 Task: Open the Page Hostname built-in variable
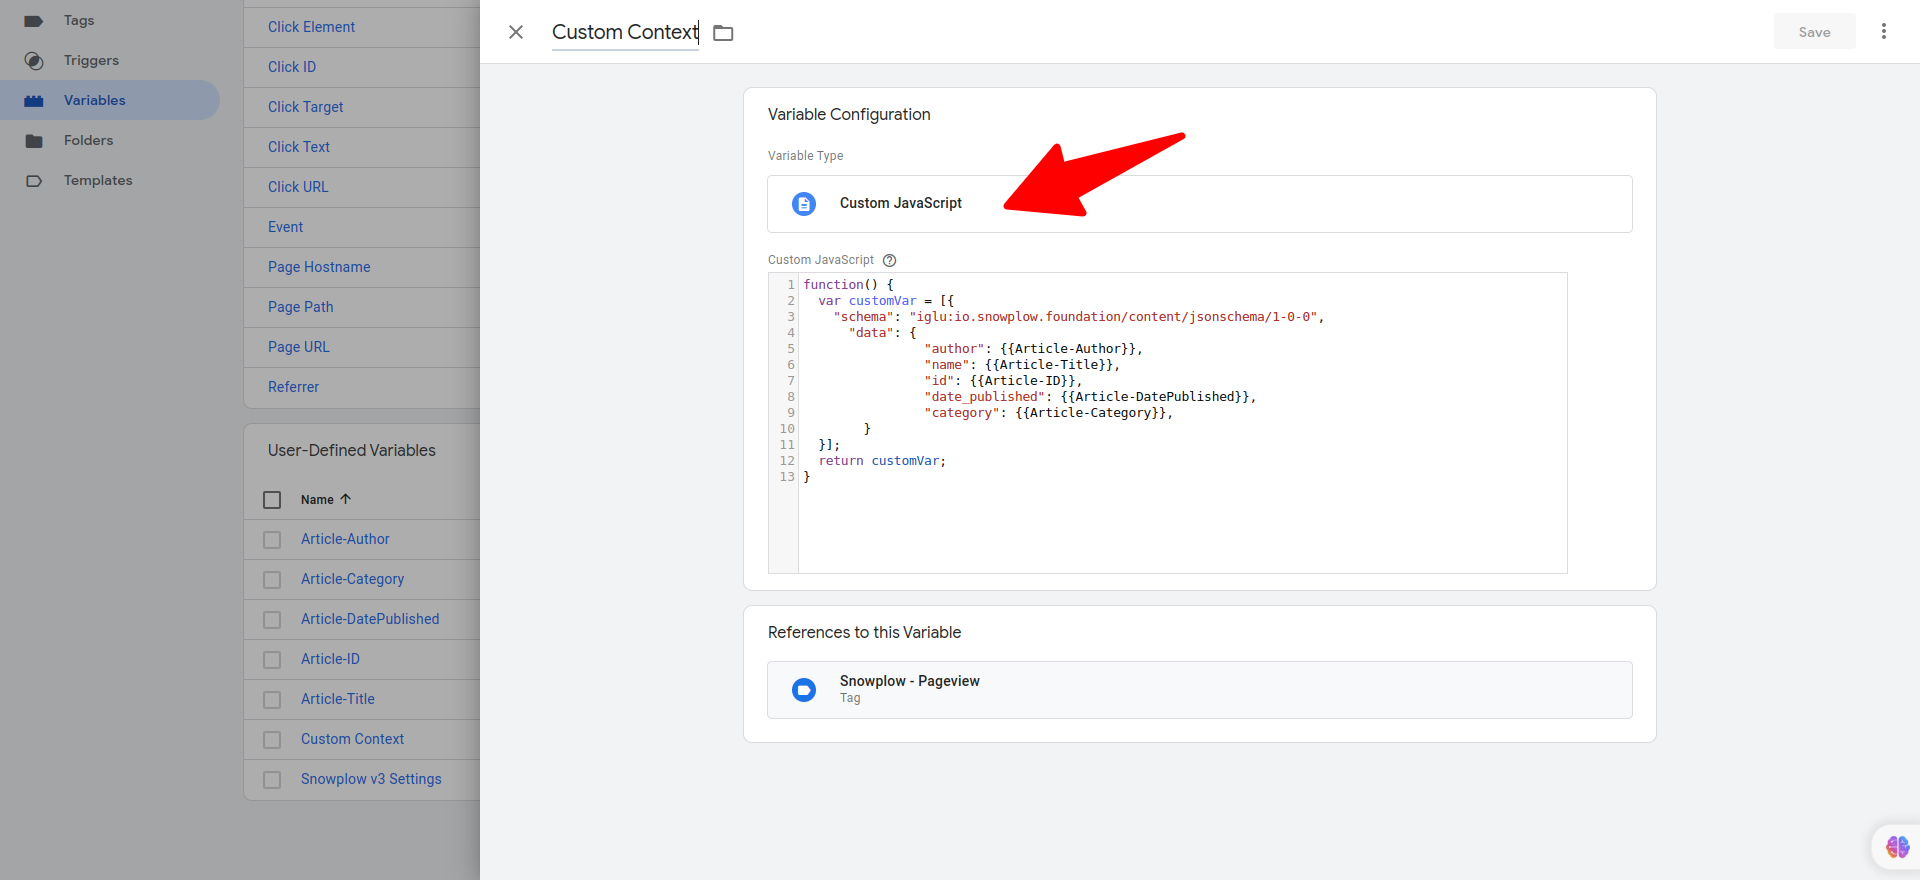click(319, 267)
